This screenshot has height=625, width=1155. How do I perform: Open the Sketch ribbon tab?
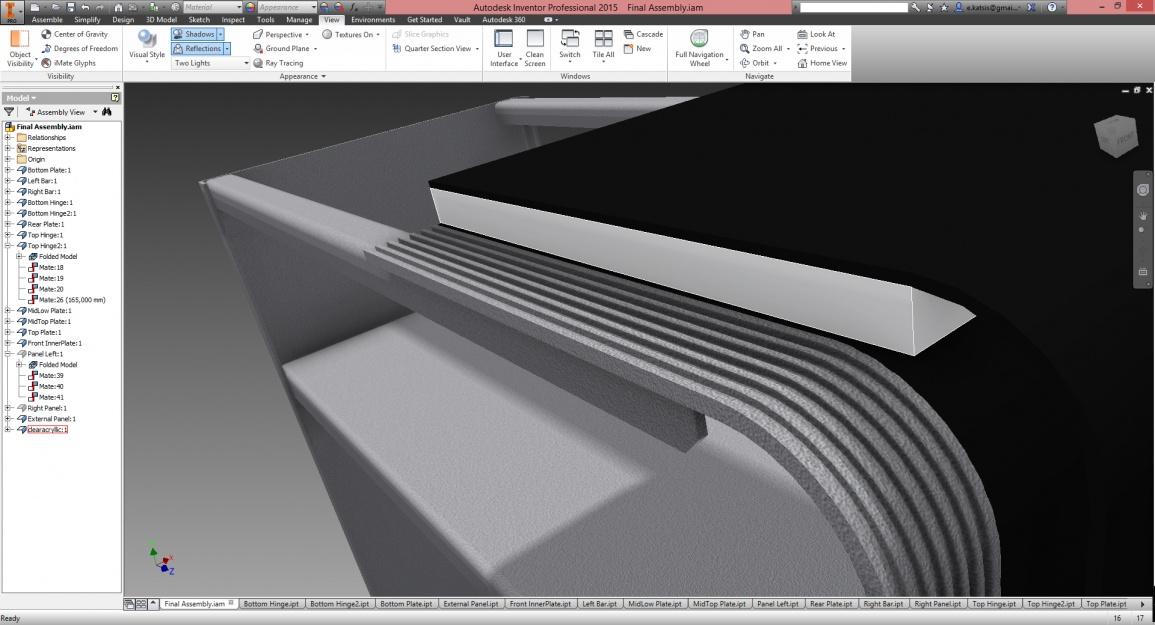(198, 19)
